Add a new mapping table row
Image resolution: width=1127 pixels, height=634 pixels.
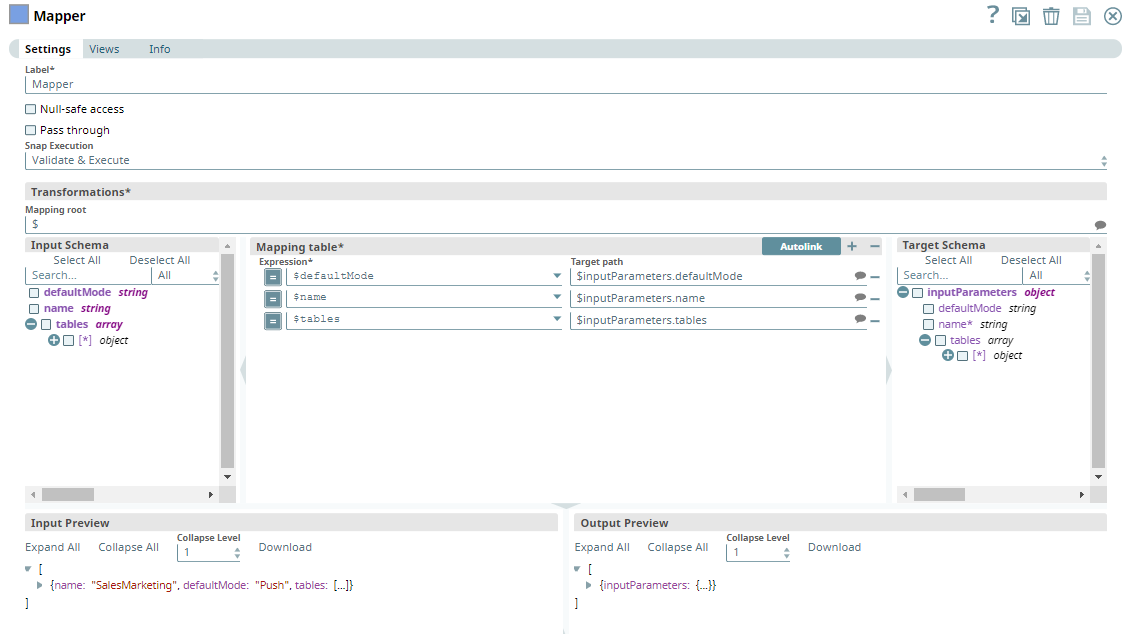click(852, 246)
